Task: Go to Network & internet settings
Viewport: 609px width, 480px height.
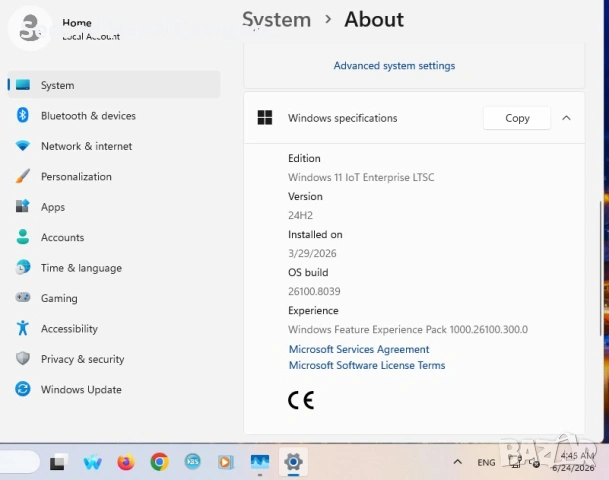Action: tap(114, 146)
